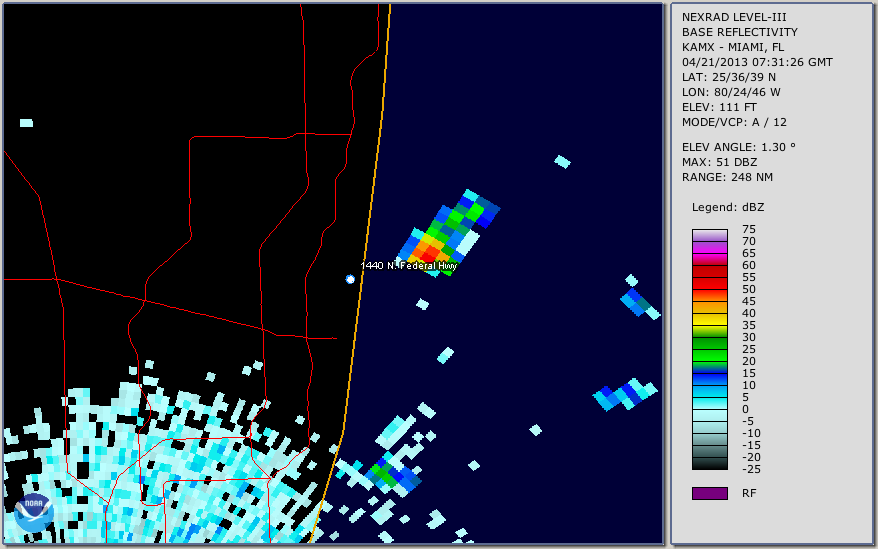Select the BASE REFLECTIVITY text
This screenshot has width=878, height=549.
(x=740, y=32)
